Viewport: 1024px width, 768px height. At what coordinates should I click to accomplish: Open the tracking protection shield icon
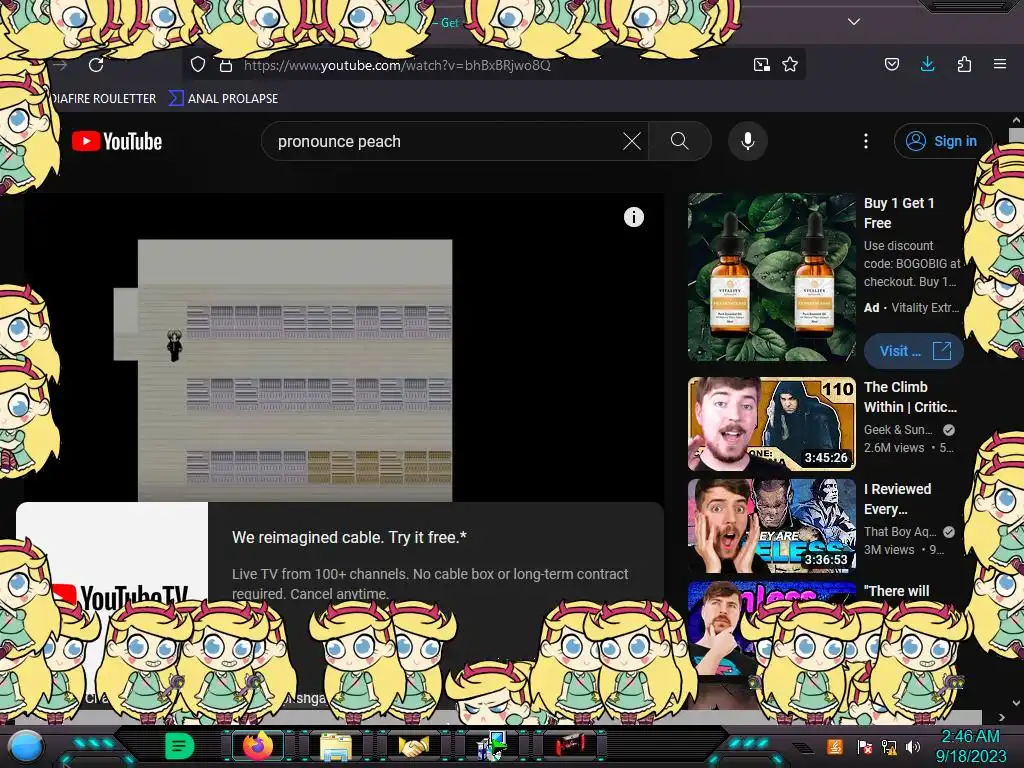click(198, 65)
